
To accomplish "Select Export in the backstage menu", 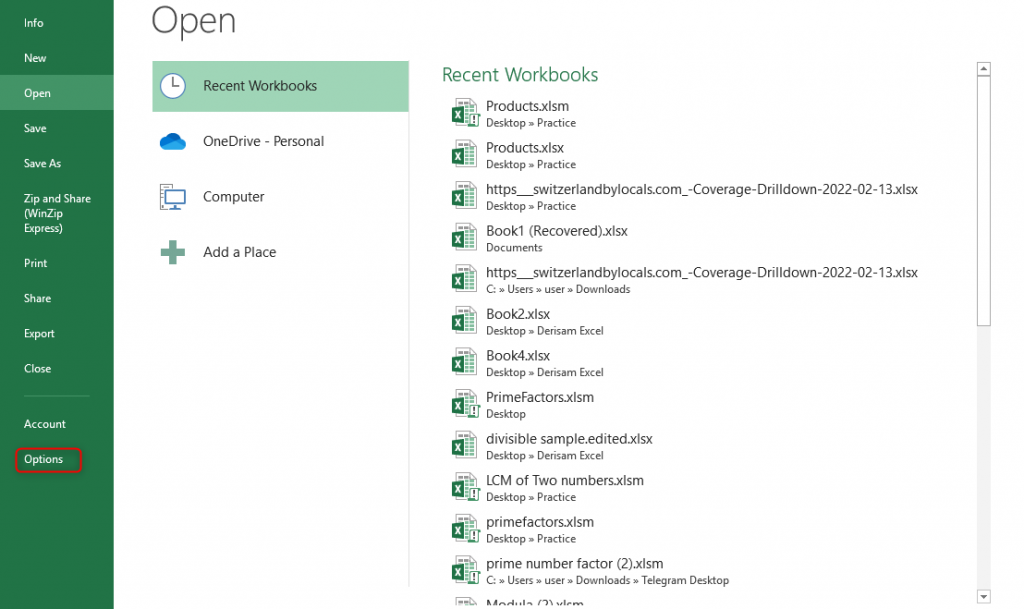I will click(x=40, y=333).
